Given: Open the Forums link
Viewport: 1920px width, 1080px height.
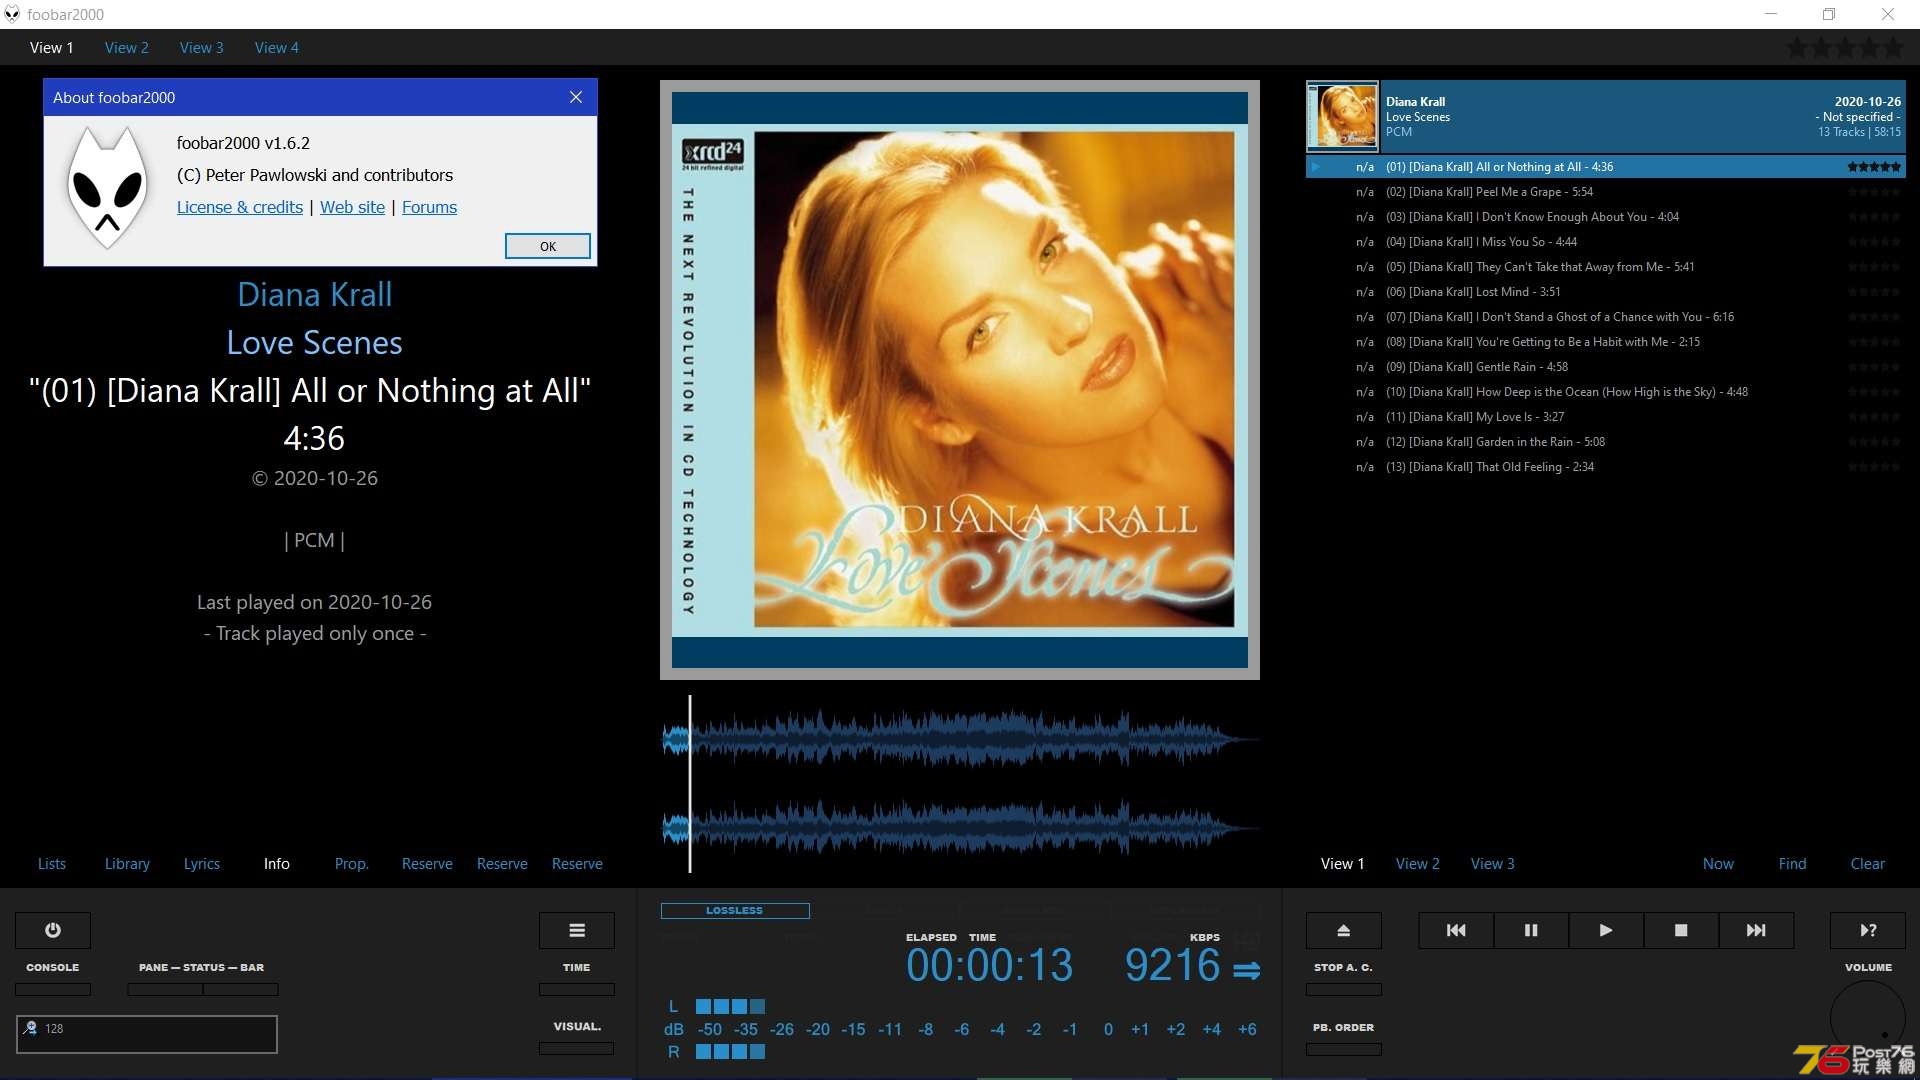Looking at the screenshot, I should click(429, 207).
